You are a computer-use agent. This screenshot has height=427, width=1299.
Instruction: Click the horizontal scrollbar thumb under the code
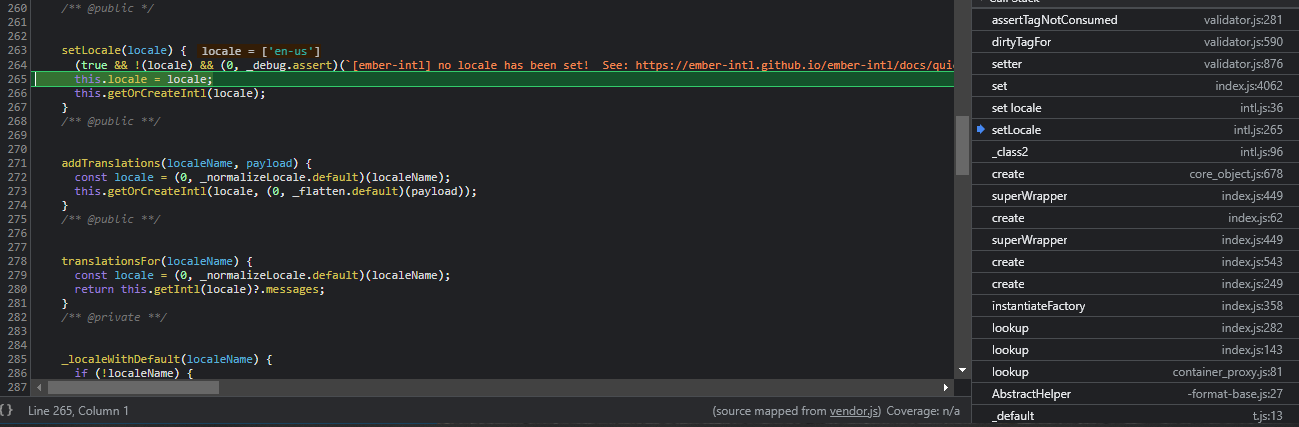click(x=134, y=387)
